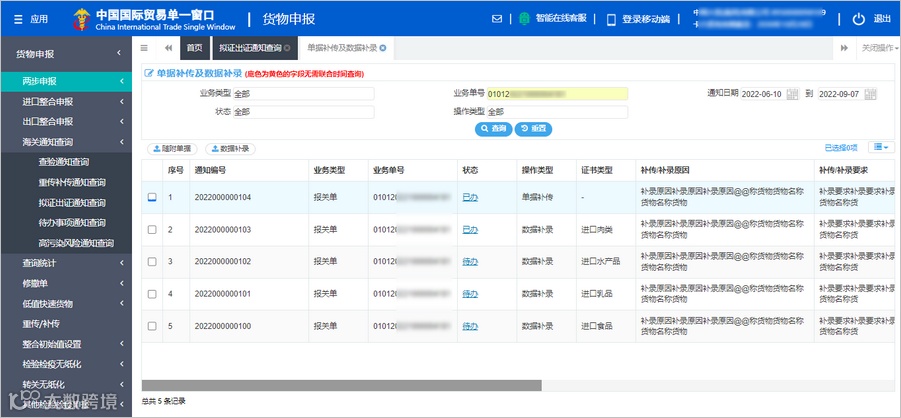Tick checkbox for notice 2022000000103
The image size is (901, 418).
pos(152,229)
